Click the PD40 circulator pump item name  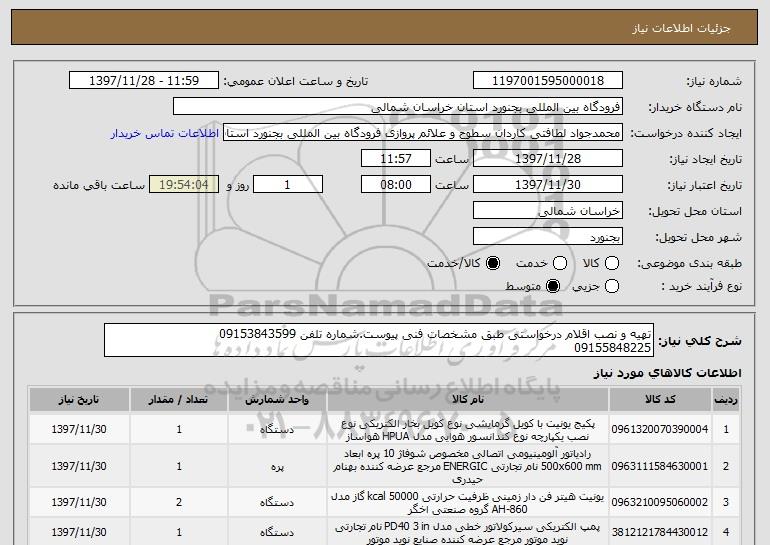(x=468, y=533)
